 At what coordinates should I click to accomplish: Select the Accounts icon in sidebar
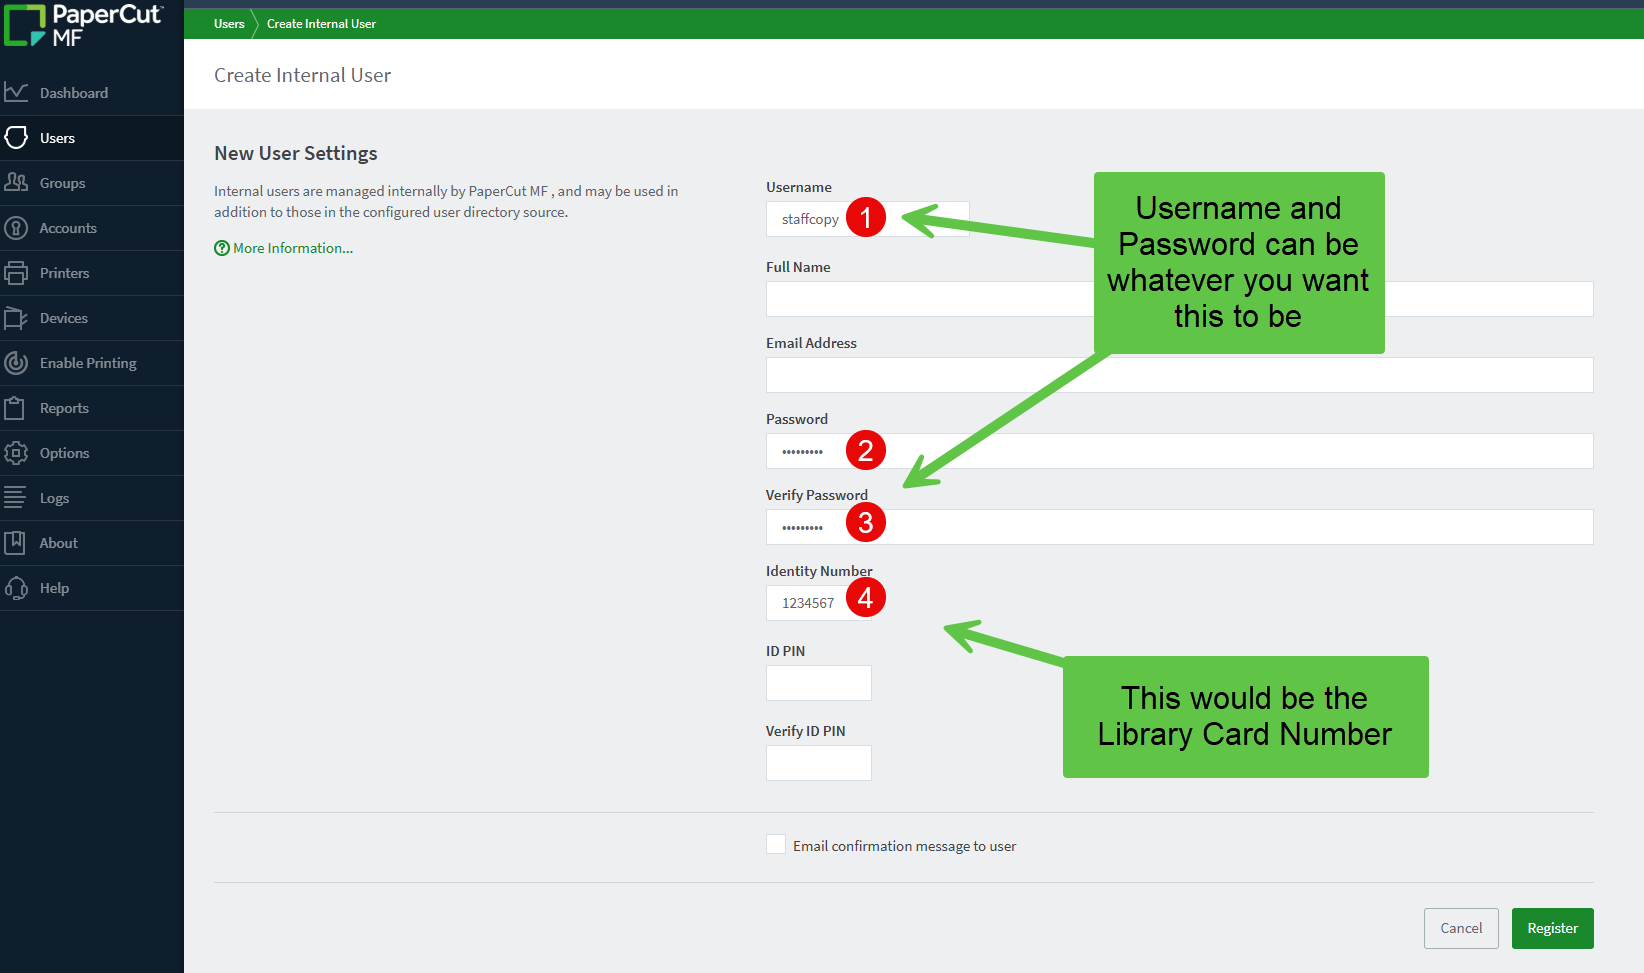click(16, 228)
